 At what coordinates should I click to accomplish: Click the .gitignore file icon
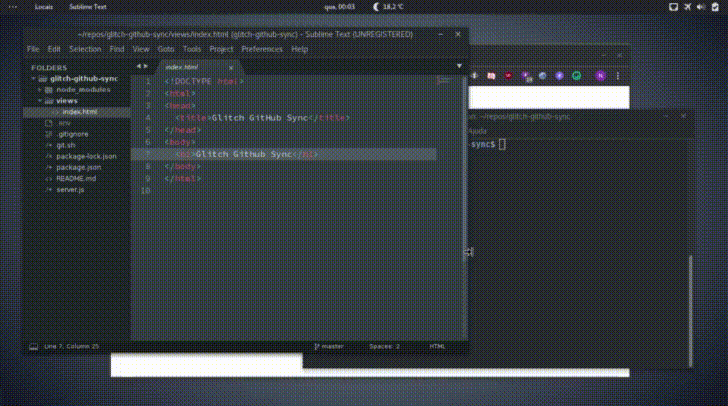click(49, 134)
